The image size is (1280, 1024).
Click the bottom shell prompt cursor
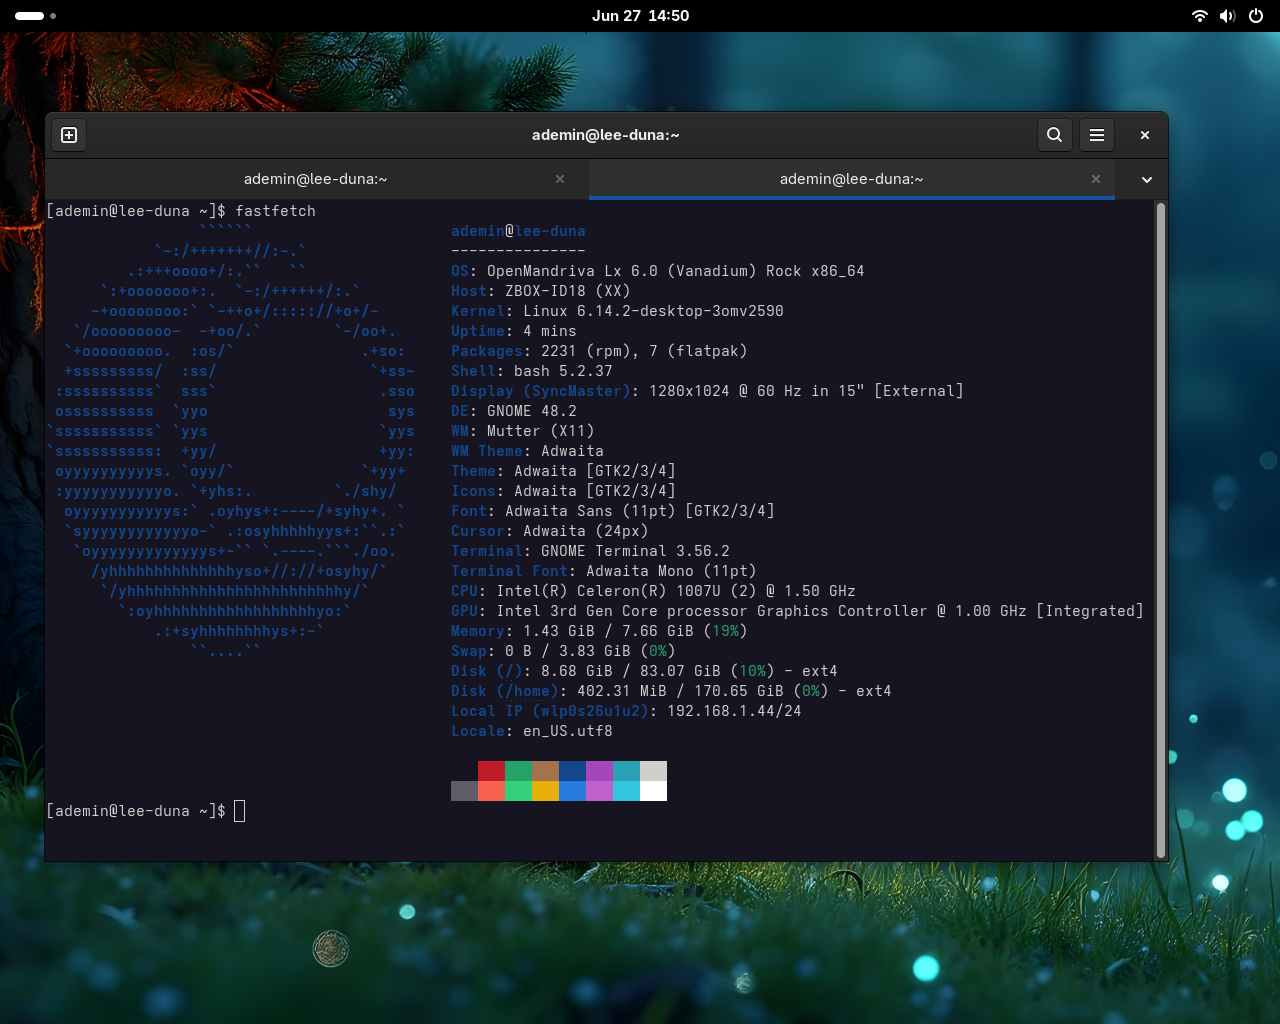pos(240,811)
